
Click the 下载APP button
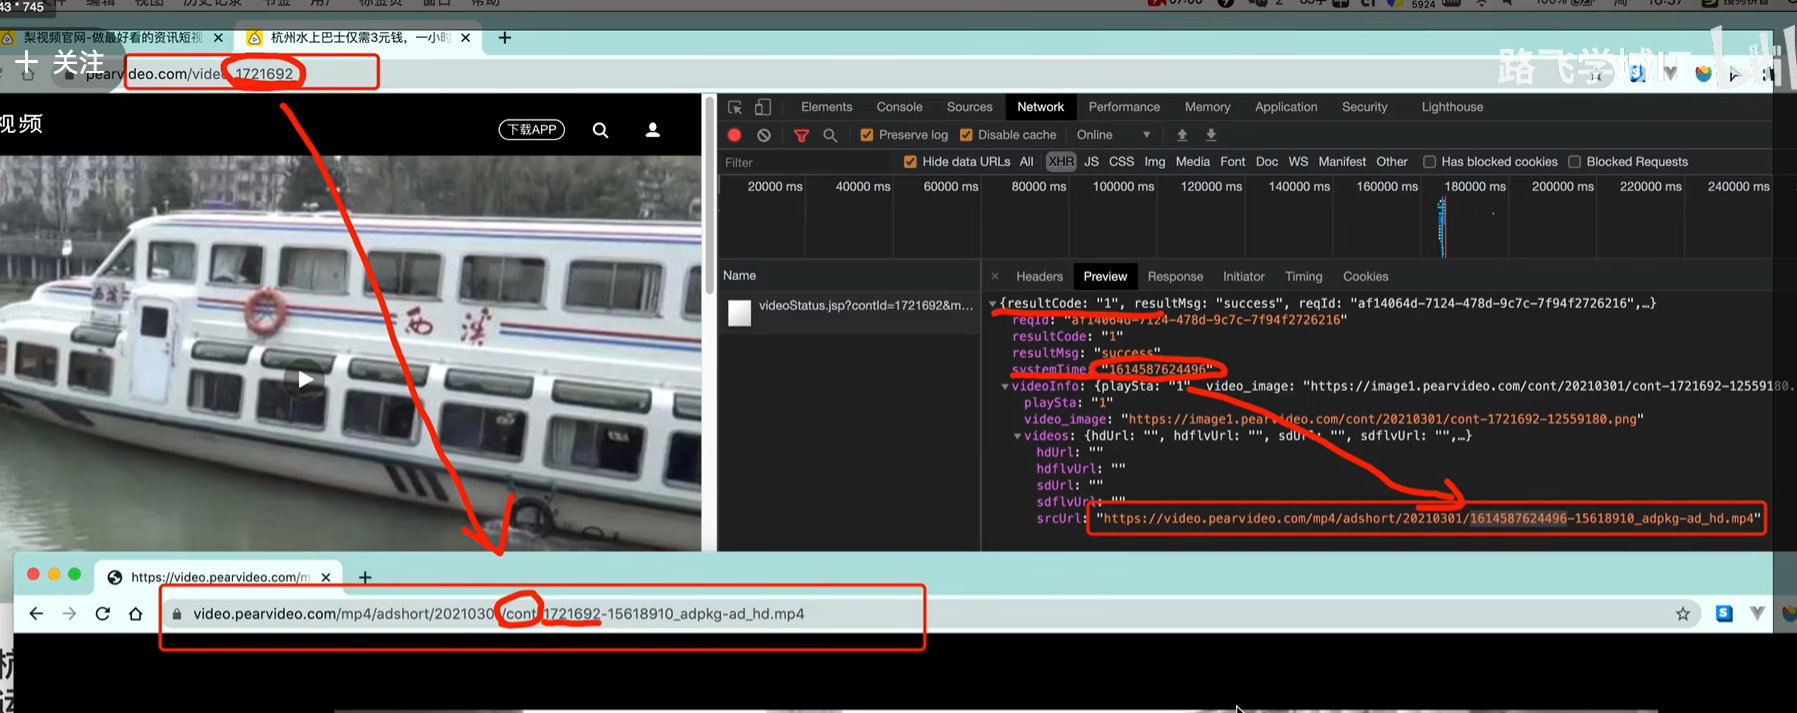tap(532, 130)
